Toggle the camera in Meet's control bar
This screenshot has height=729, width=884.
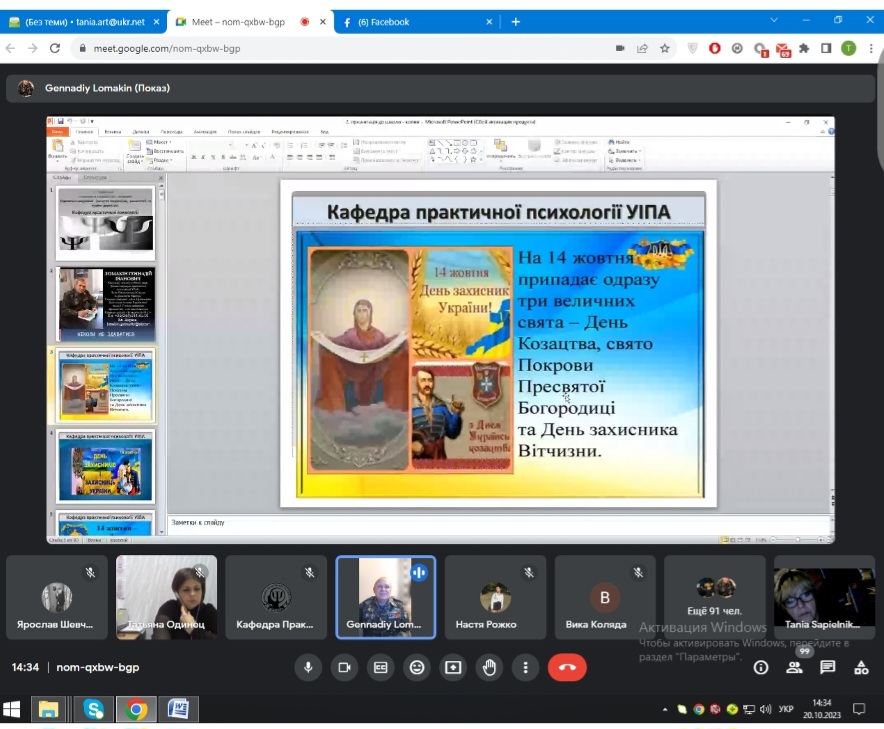344,668
